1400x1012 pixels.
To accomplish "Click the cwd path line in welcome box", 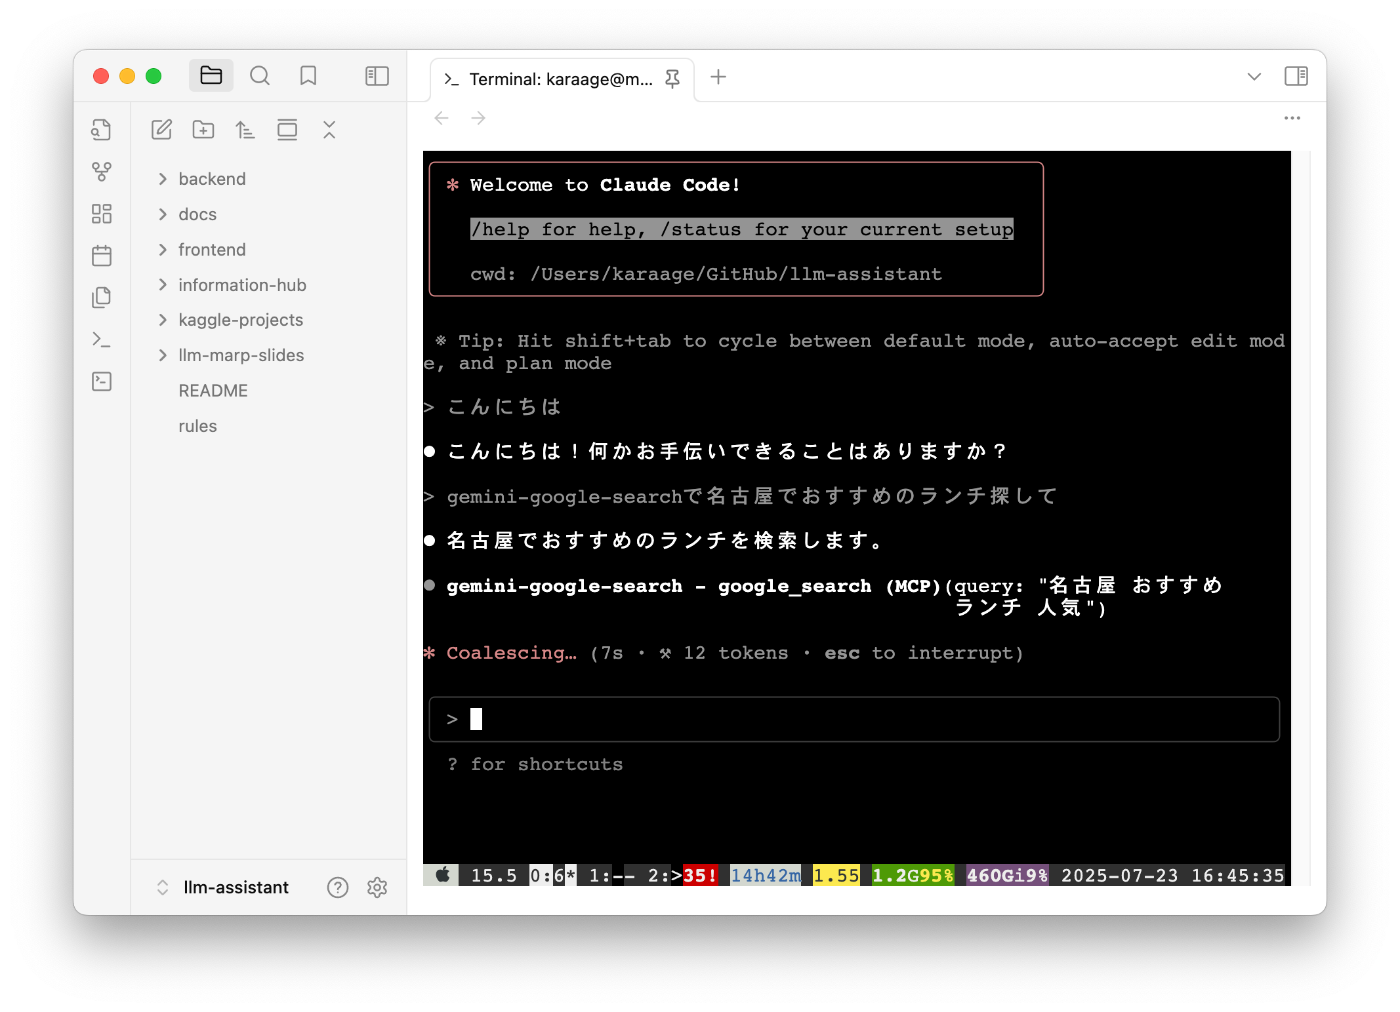I will point(706,274).
